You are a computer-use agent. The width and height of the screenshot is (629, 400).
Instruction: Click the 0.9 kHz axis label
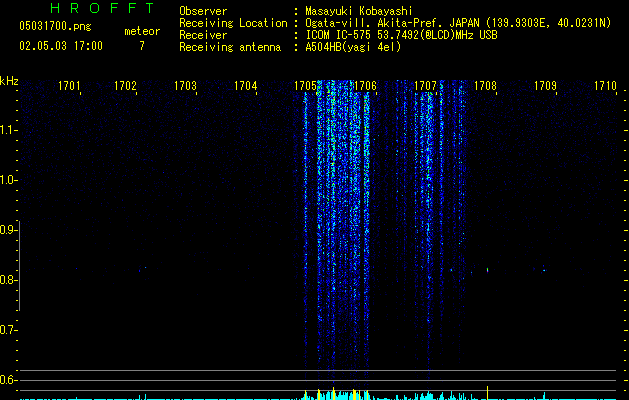8,230
